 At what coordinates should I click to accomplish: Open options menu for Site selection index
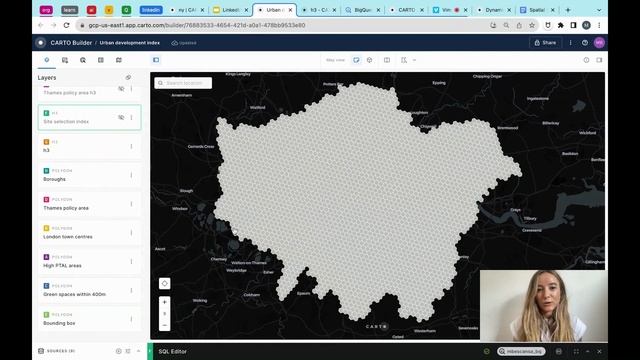click(131, 118)
